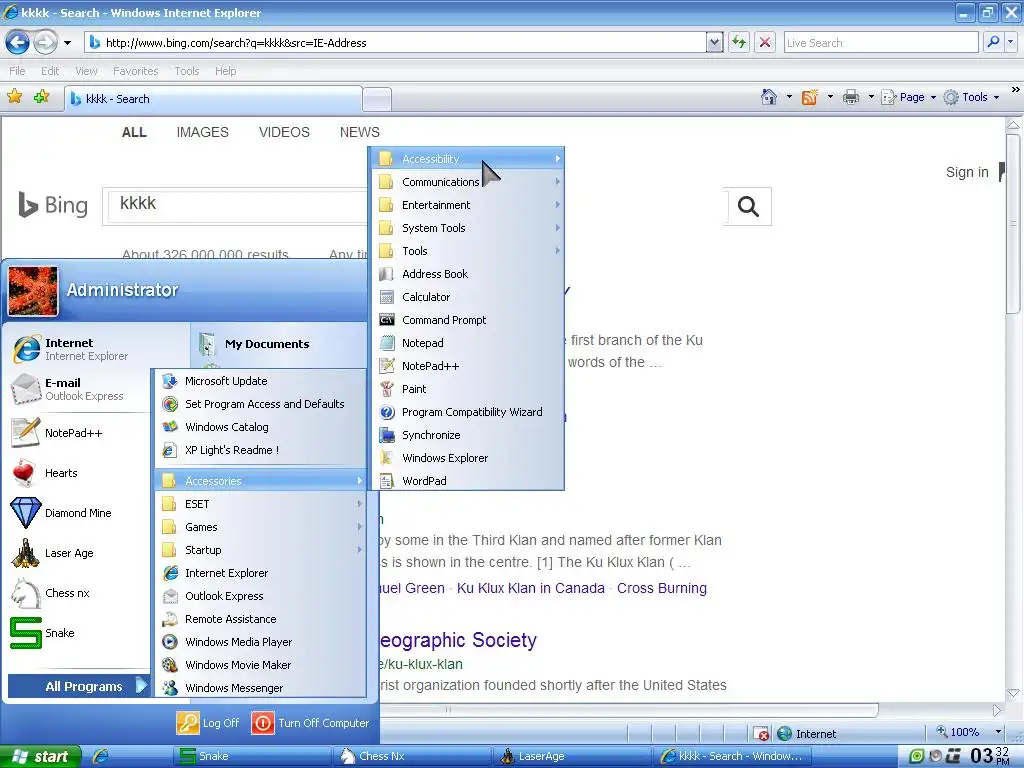Click Internet Explorer quick launch icon
1024x768 pixels.
pyautogui.click(x=101, y=756)
